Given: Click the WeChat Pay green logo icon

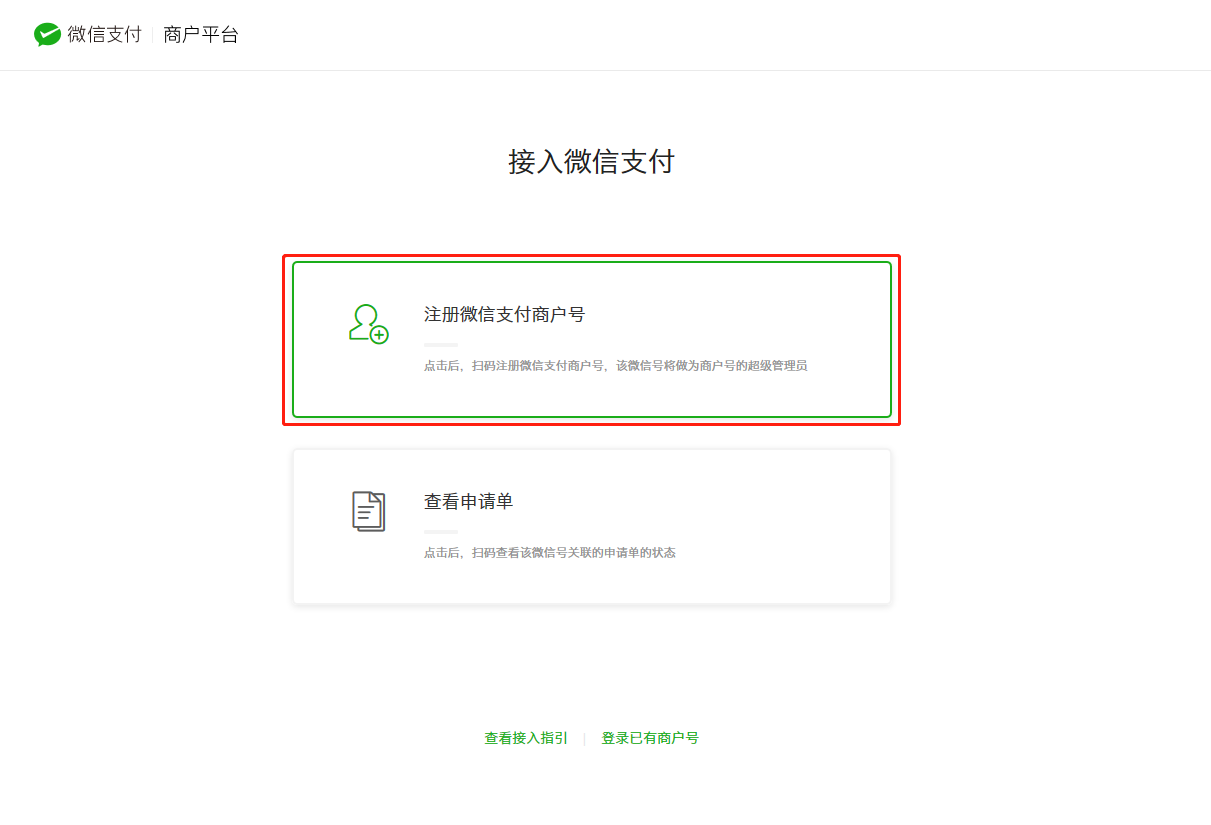Looking at the screenshot, I should pyautogui.click(x=47, y=35).
